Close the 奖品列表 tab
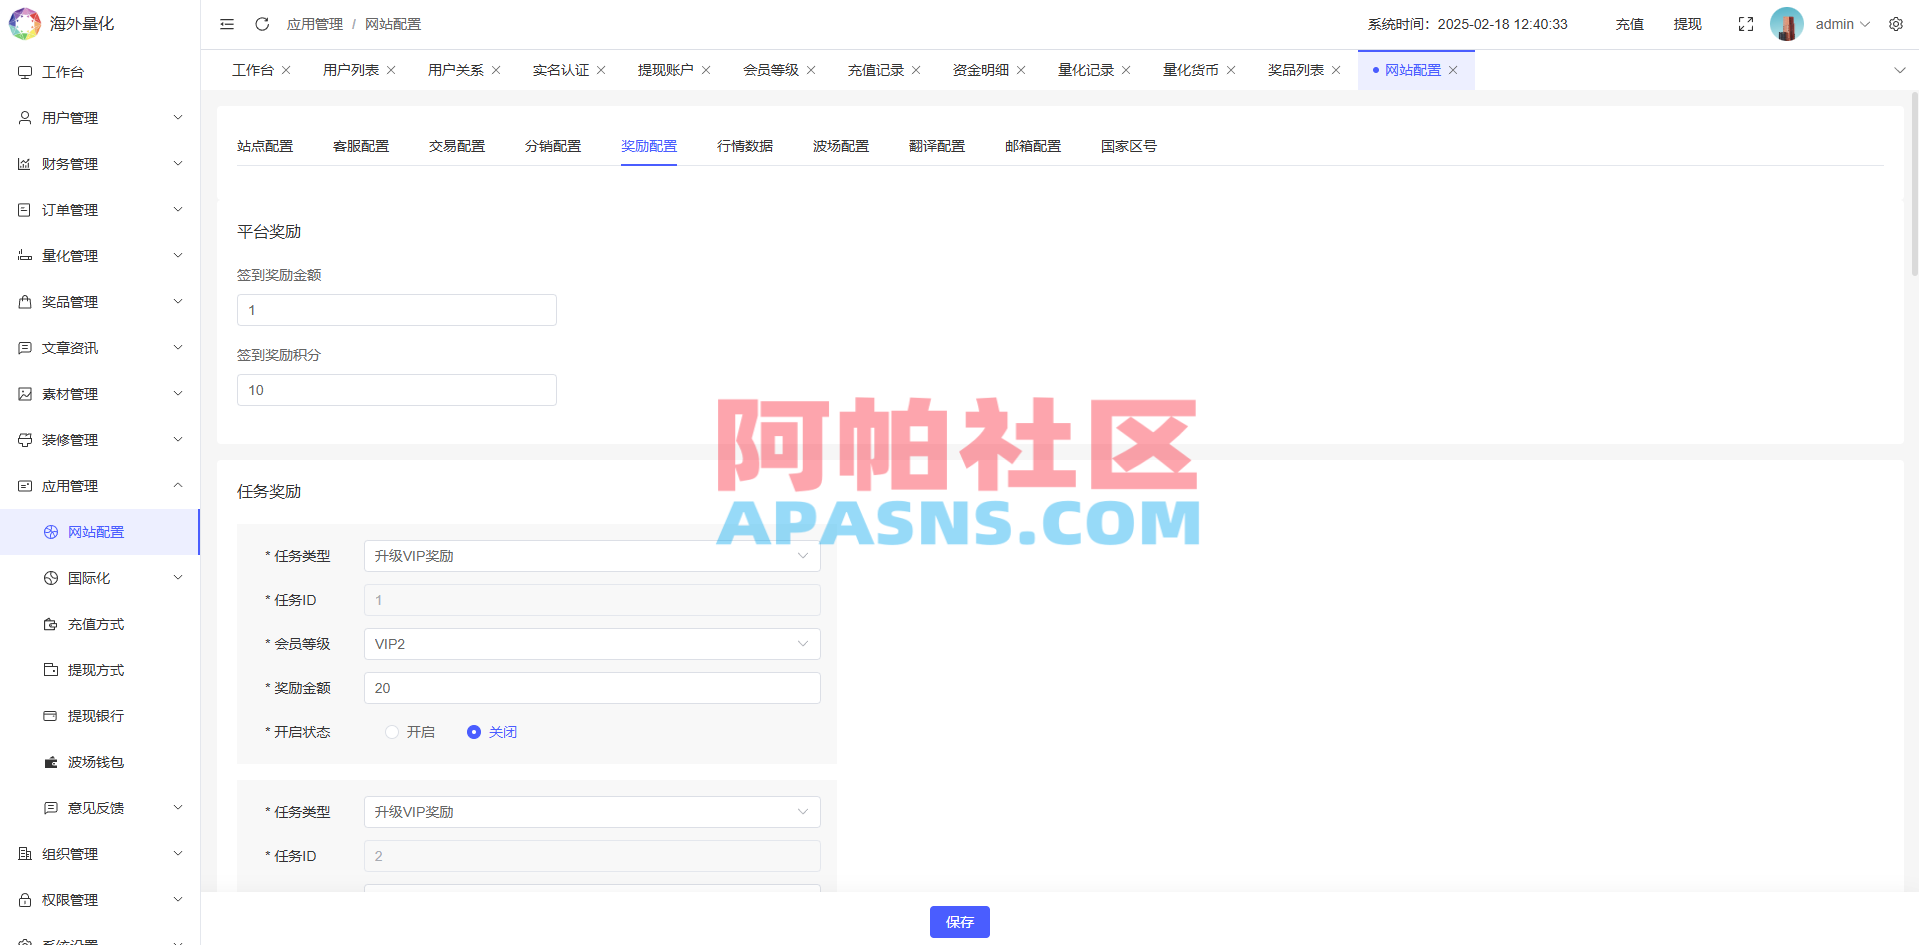This screenshot has height=945, width=1919. (x=1335, y=69)
